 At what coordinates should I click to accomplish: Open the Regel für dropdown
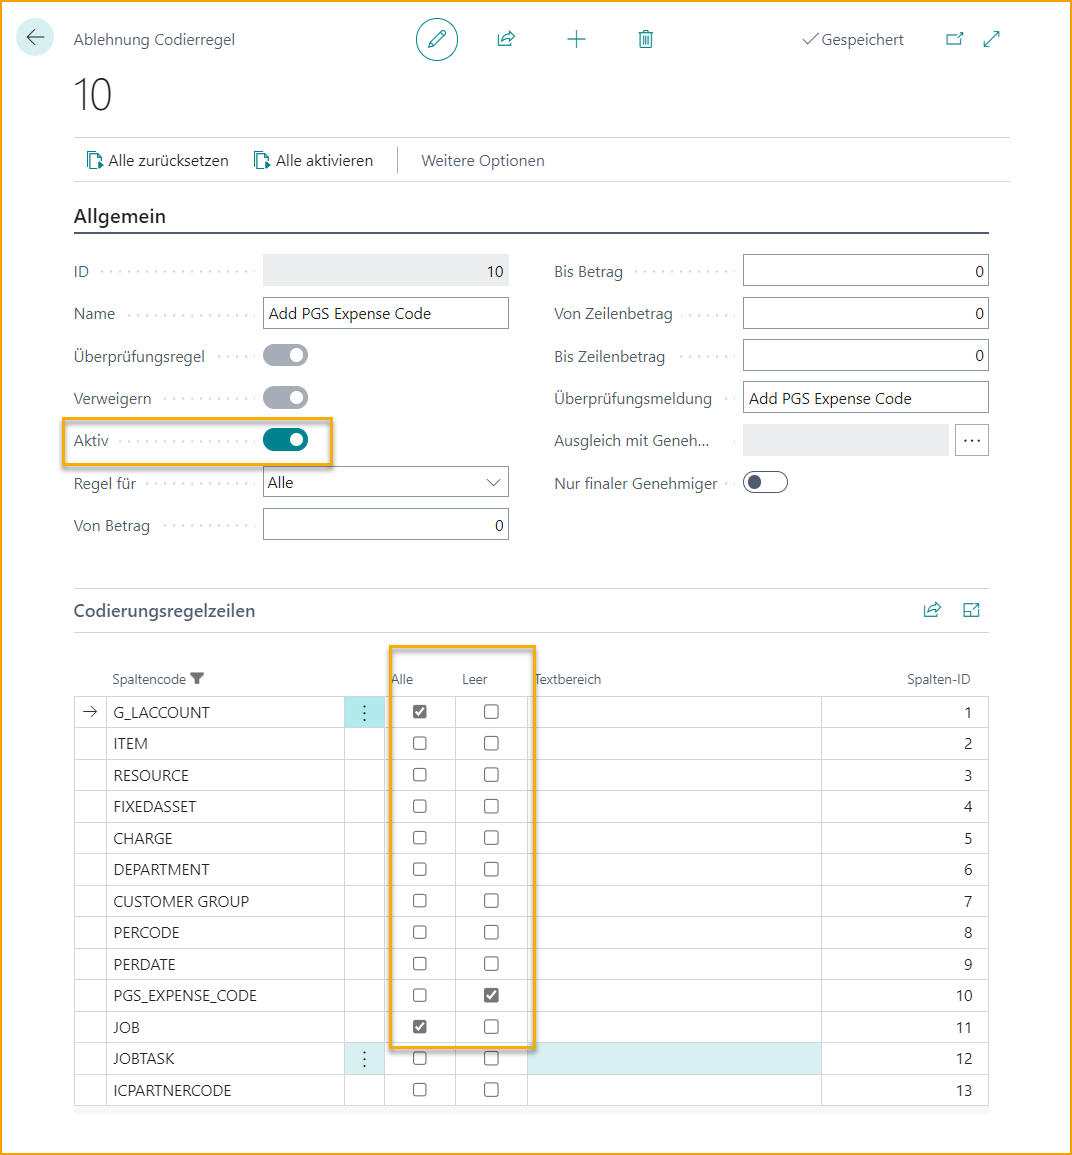point(385,482)
